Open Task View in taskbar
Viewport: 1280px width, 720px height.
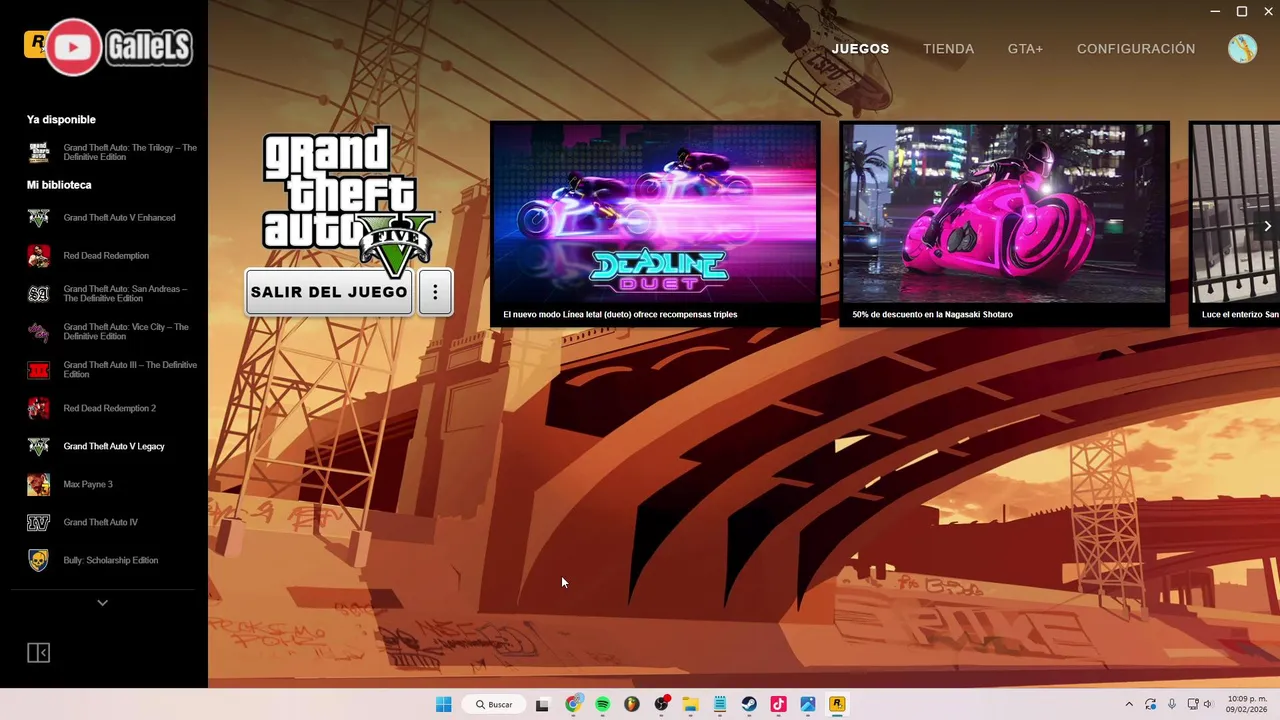click(x=542, y=704)
